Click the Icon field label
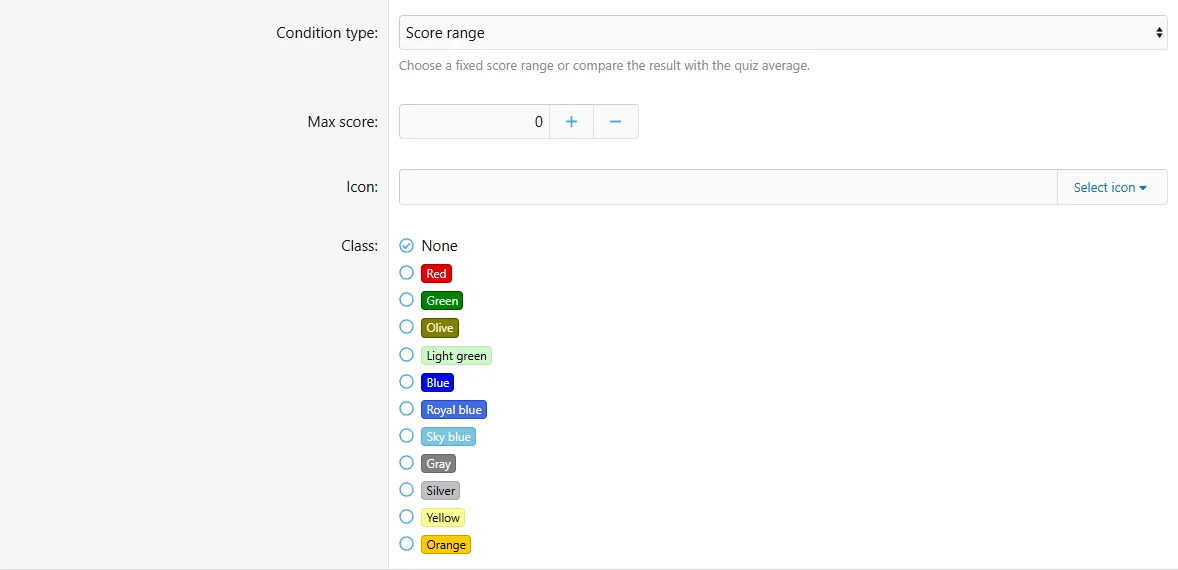 pos(363,187)
